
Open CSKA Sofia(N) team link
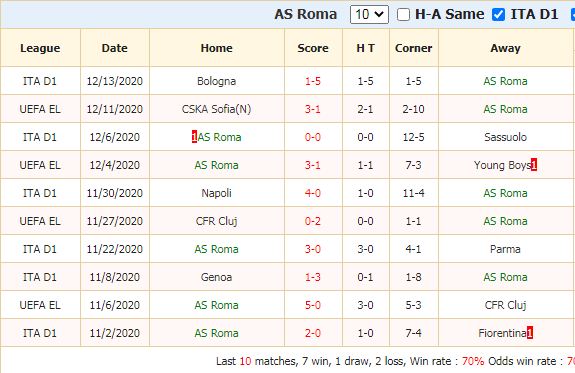click(216, 109)
